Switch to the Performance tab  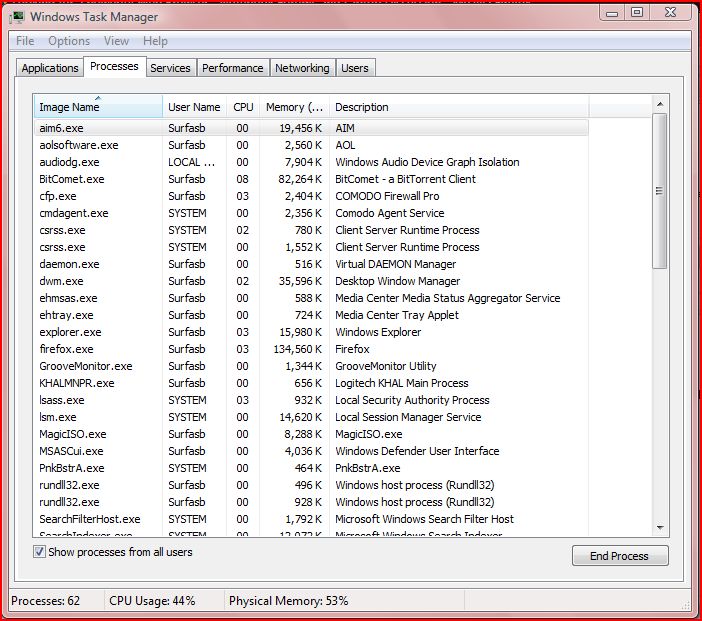coord(233,68)
